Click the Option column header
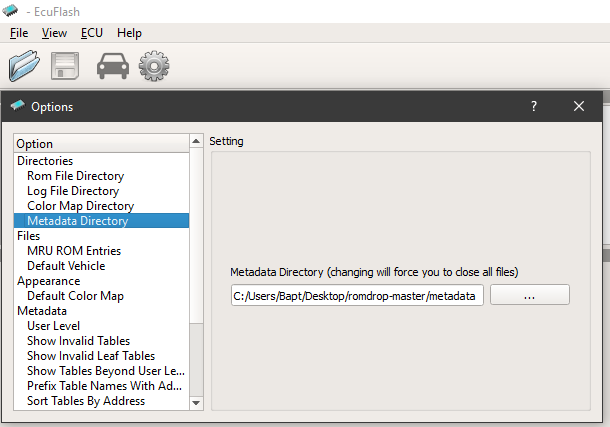The width and height of the screenshot is (610, 427). (101, 144)
